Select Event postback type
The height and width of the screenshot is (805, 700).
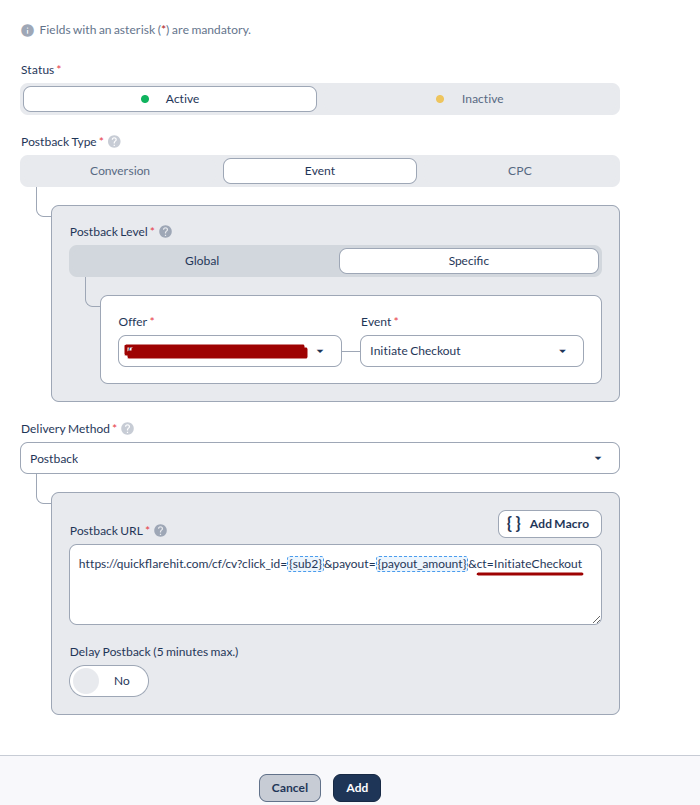319,171
